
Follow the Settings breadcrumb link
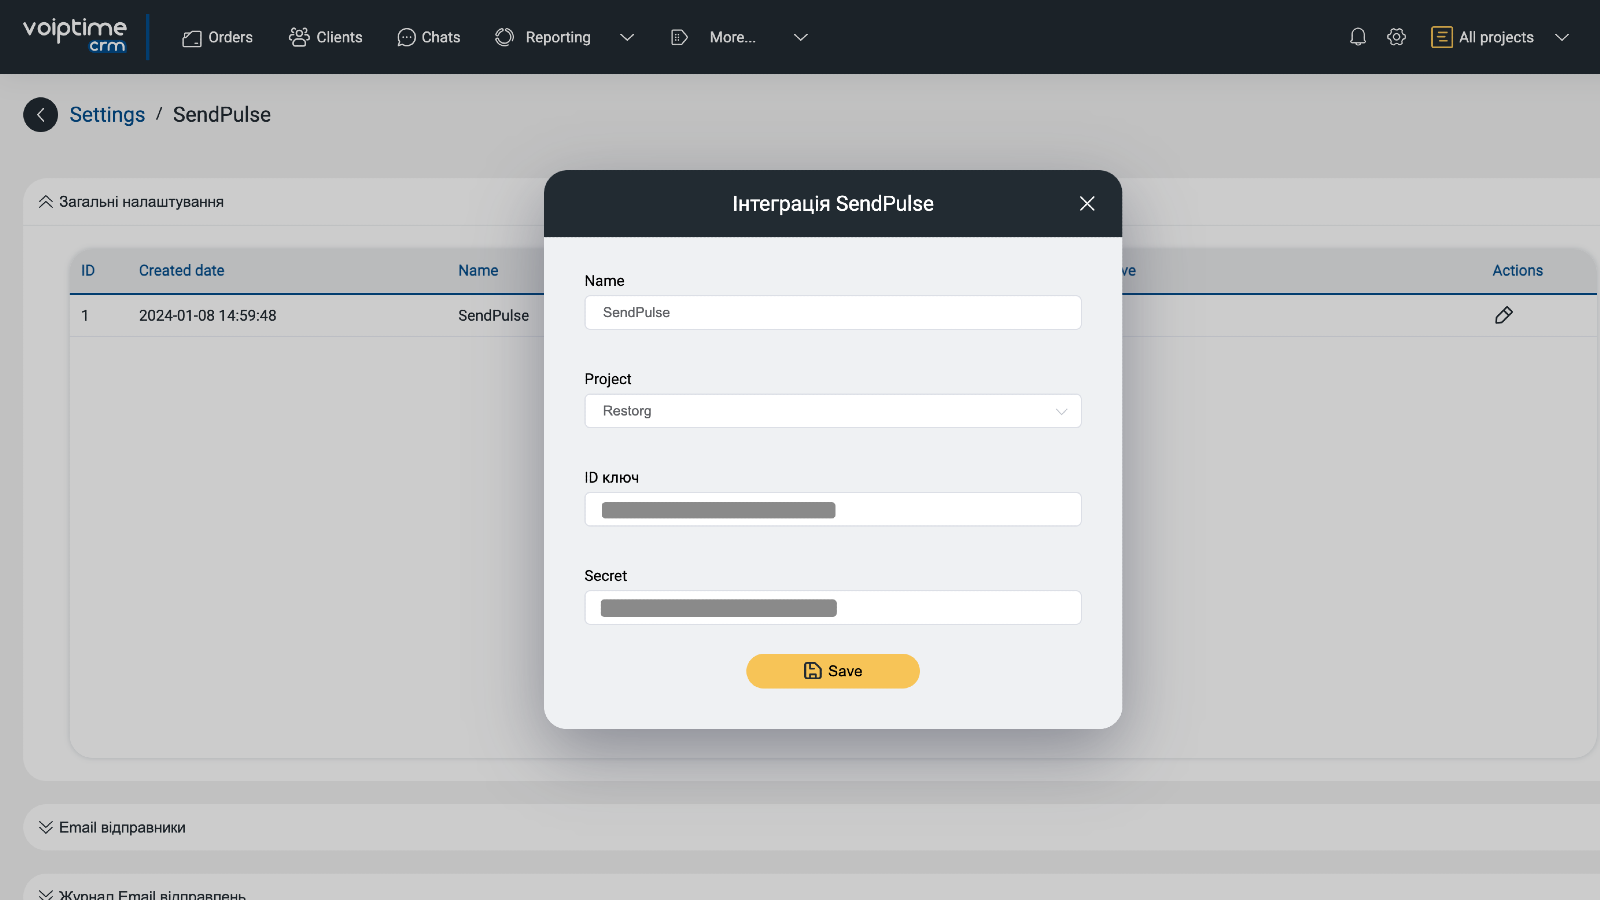(x=107, y=115)
